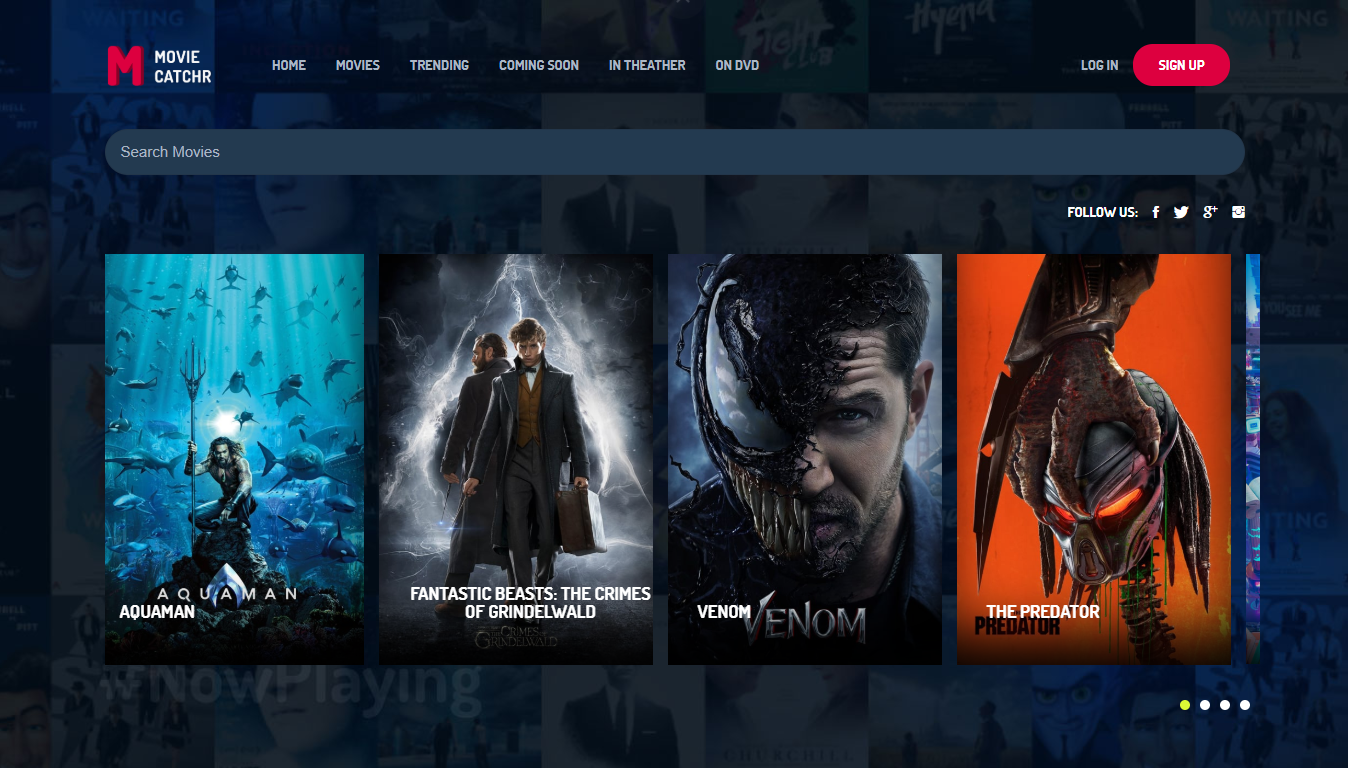Go to the Home menu item
The width and height of the screenshot is (1348, 768).
[289, 65]
